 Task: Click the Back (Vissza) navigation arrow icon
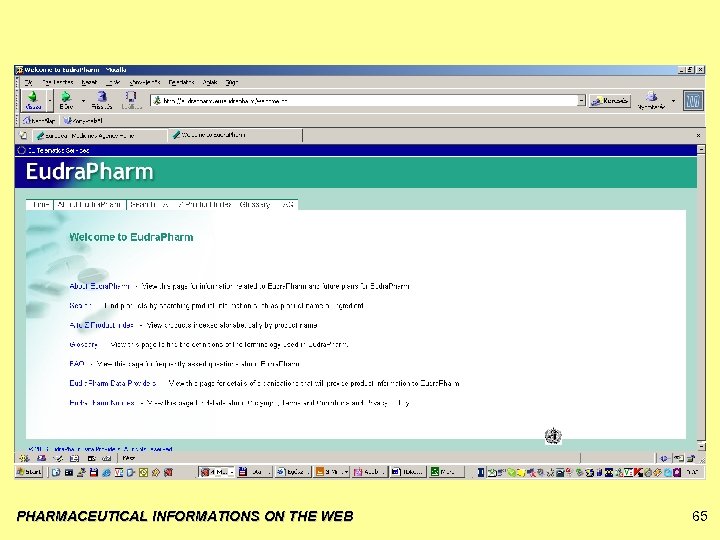[x=32, y=96]
